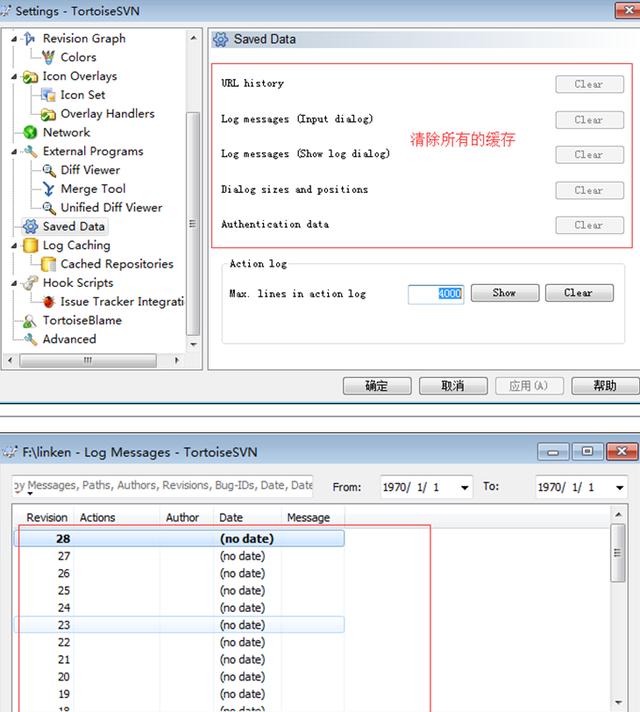Close the Settings TortoiseSVN window

coord(628,10)
